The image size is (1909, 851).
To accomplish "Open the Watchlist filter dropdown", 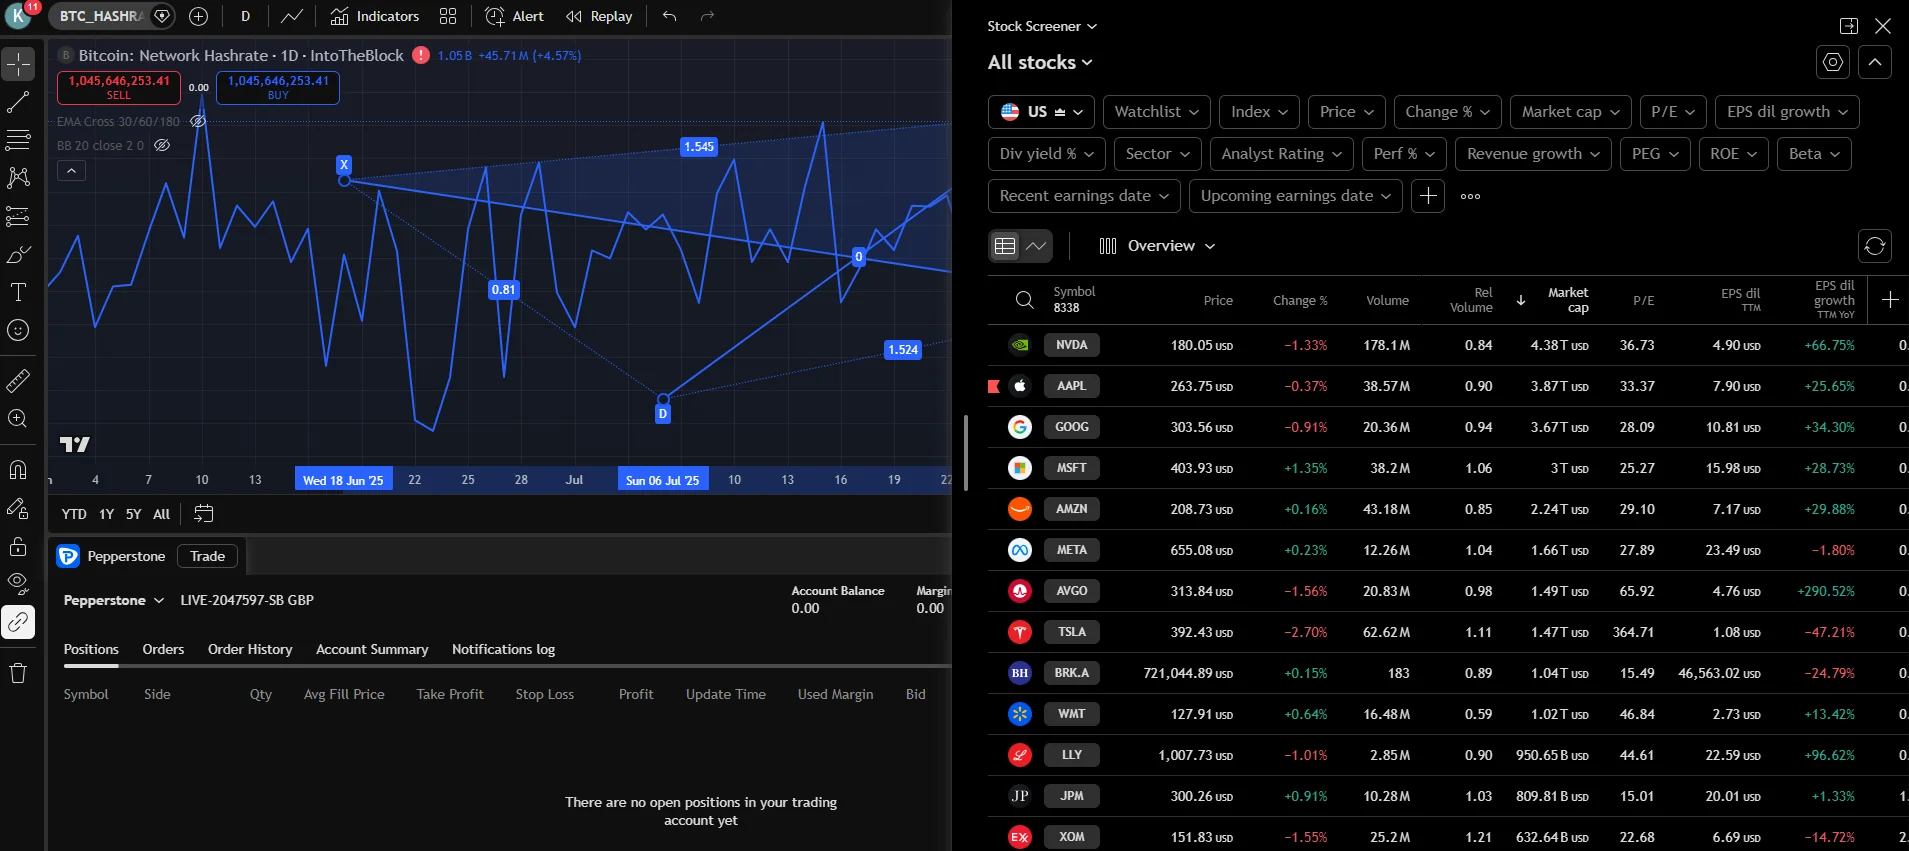I will [x=1158, y=112].
